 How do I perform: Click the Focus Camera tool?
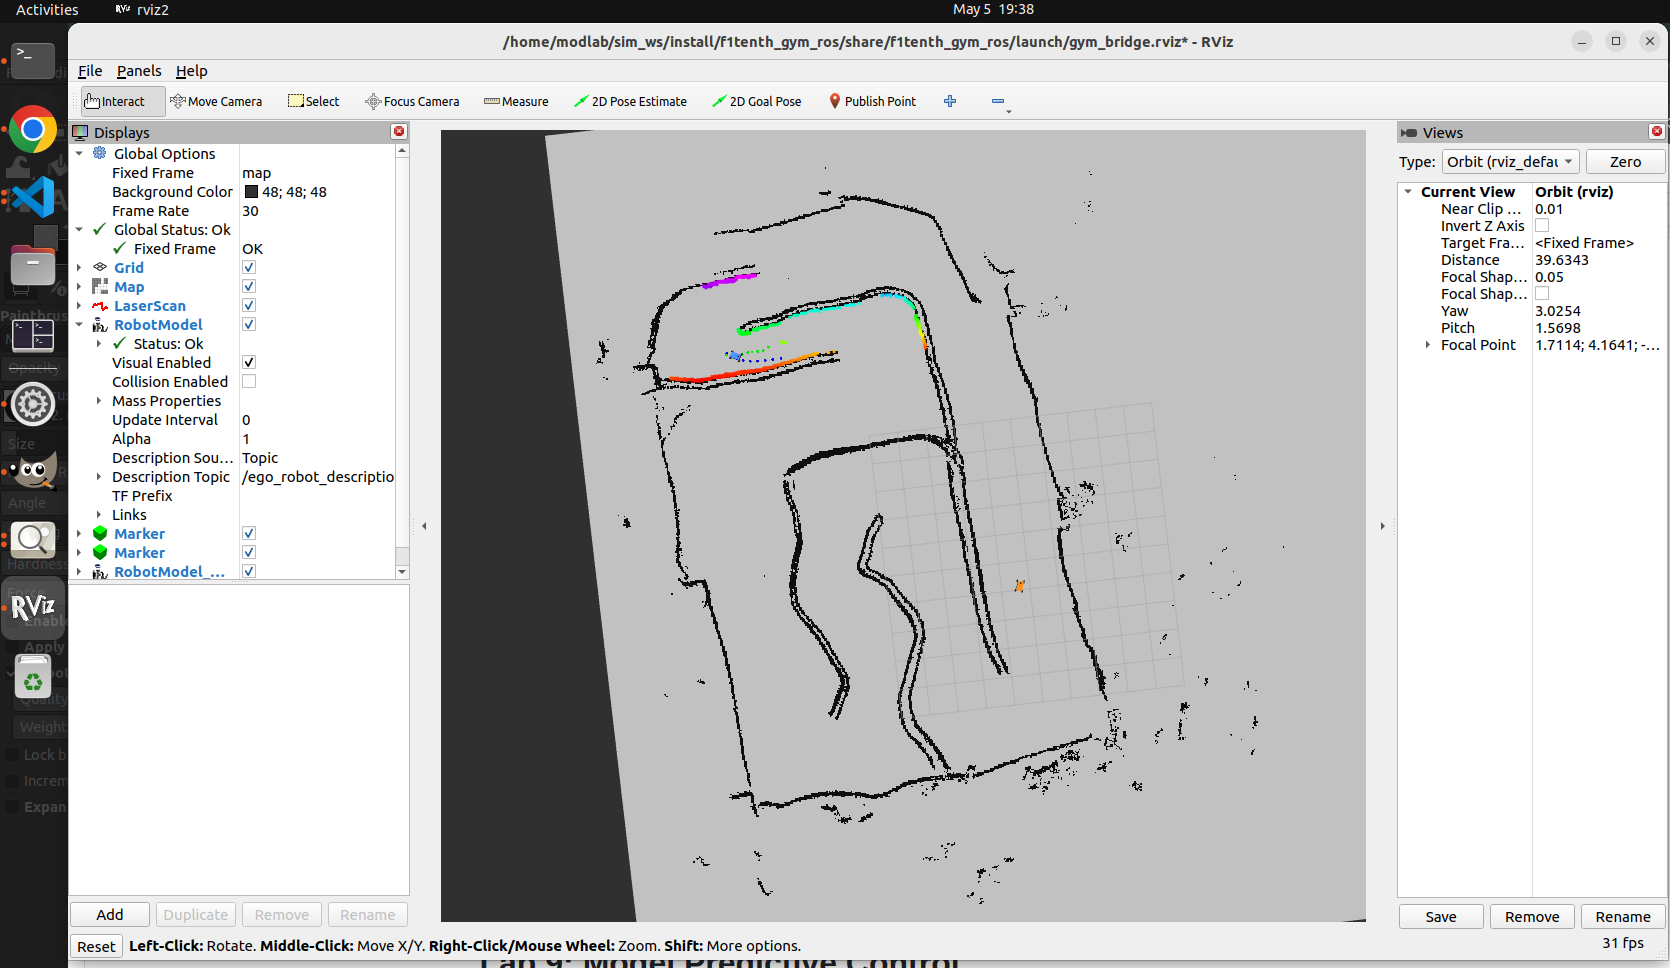(412, 101)
